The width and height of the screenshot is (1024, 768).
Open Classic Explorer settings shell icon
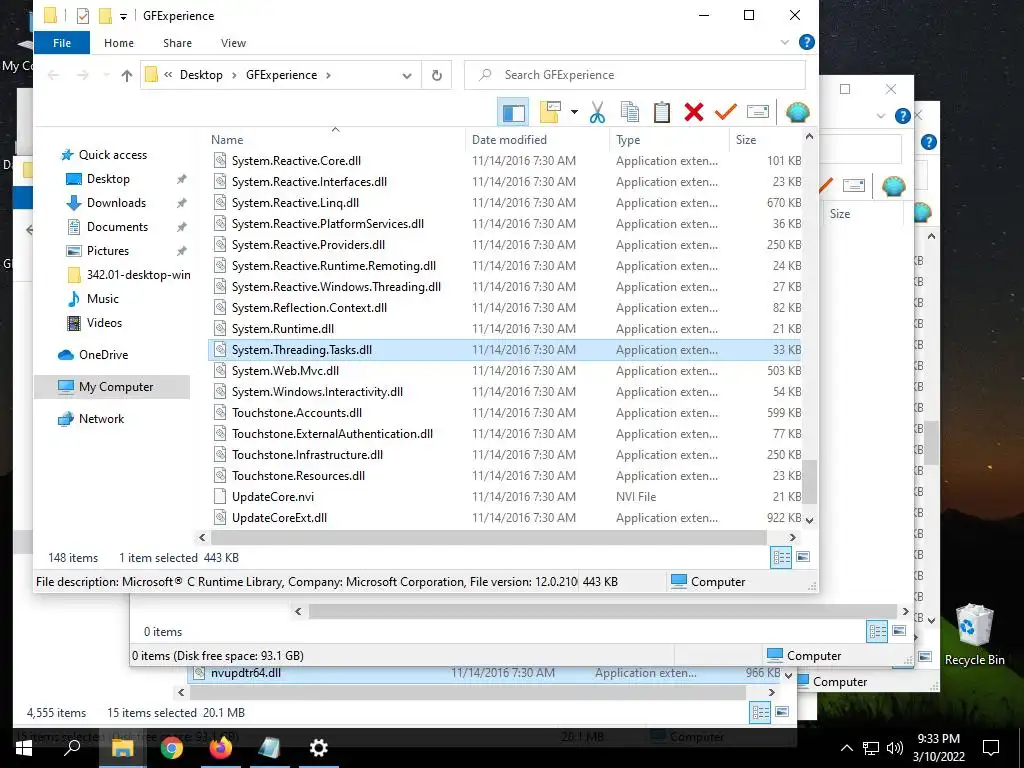click(797, 112)
